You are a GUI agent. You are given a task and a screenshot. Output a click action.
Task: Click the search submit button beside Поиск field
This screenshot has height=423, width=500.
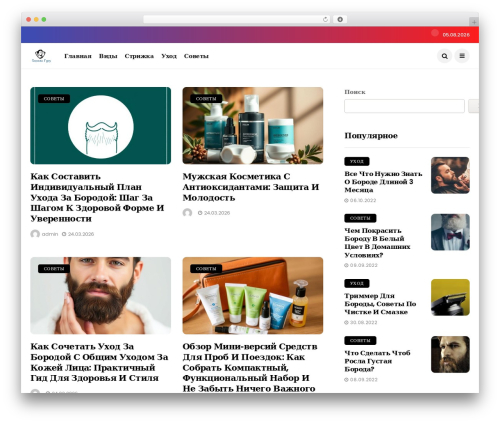(473, 106)
